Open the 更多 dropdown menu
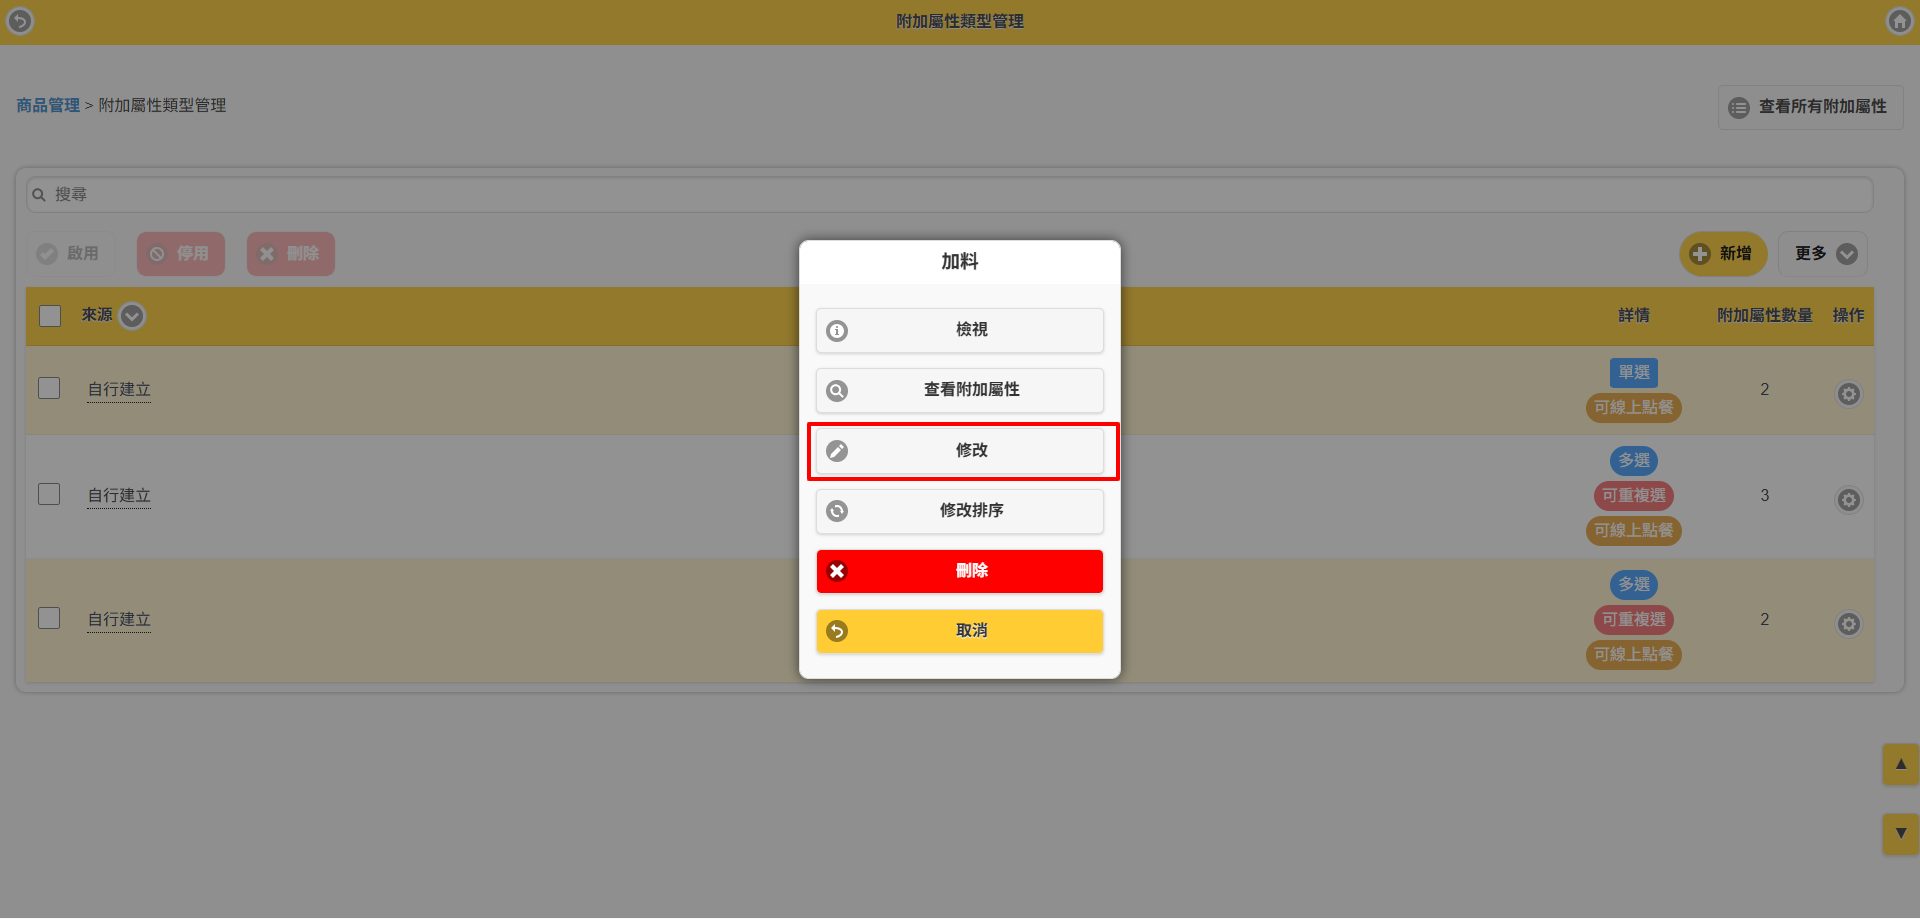The image size is (1920, 919). (1823, 254)
